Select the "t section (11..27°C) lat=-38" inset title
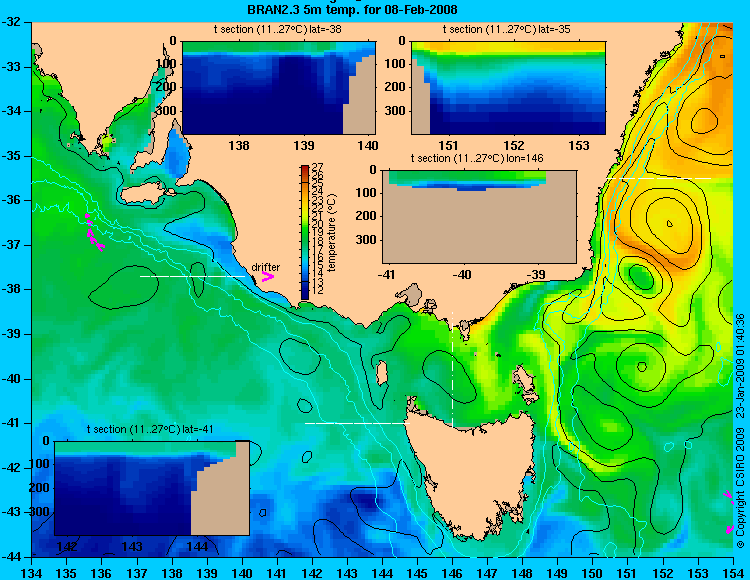This screenshot has width=750, height=580. coord(277,29)
